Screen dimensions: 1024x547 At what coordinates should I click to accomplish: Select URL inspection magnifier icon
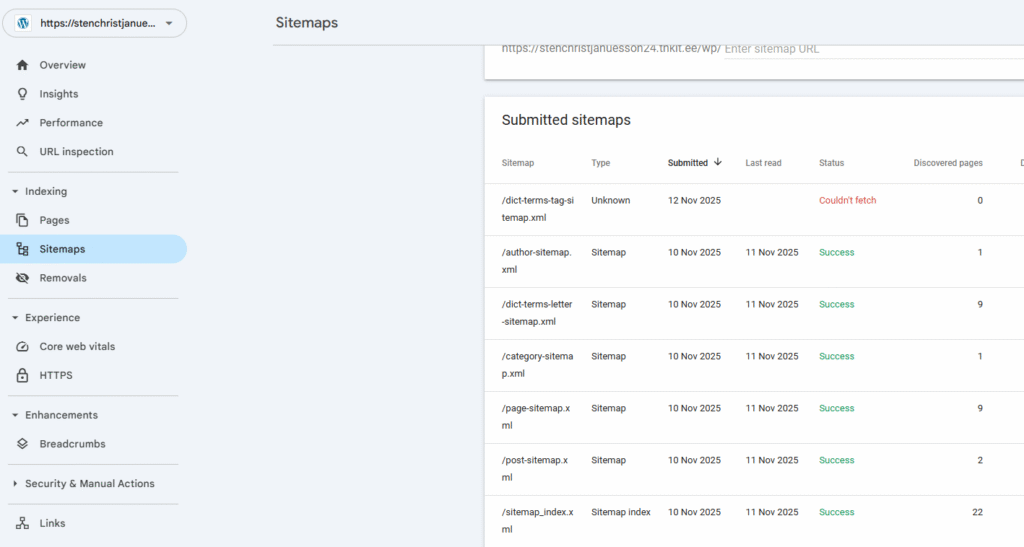(x=22, y=152)
